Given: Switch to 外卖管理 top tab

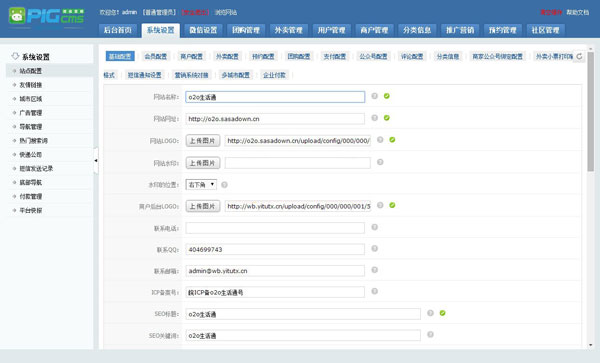Looking at the screenshot, I should (289, 30).
